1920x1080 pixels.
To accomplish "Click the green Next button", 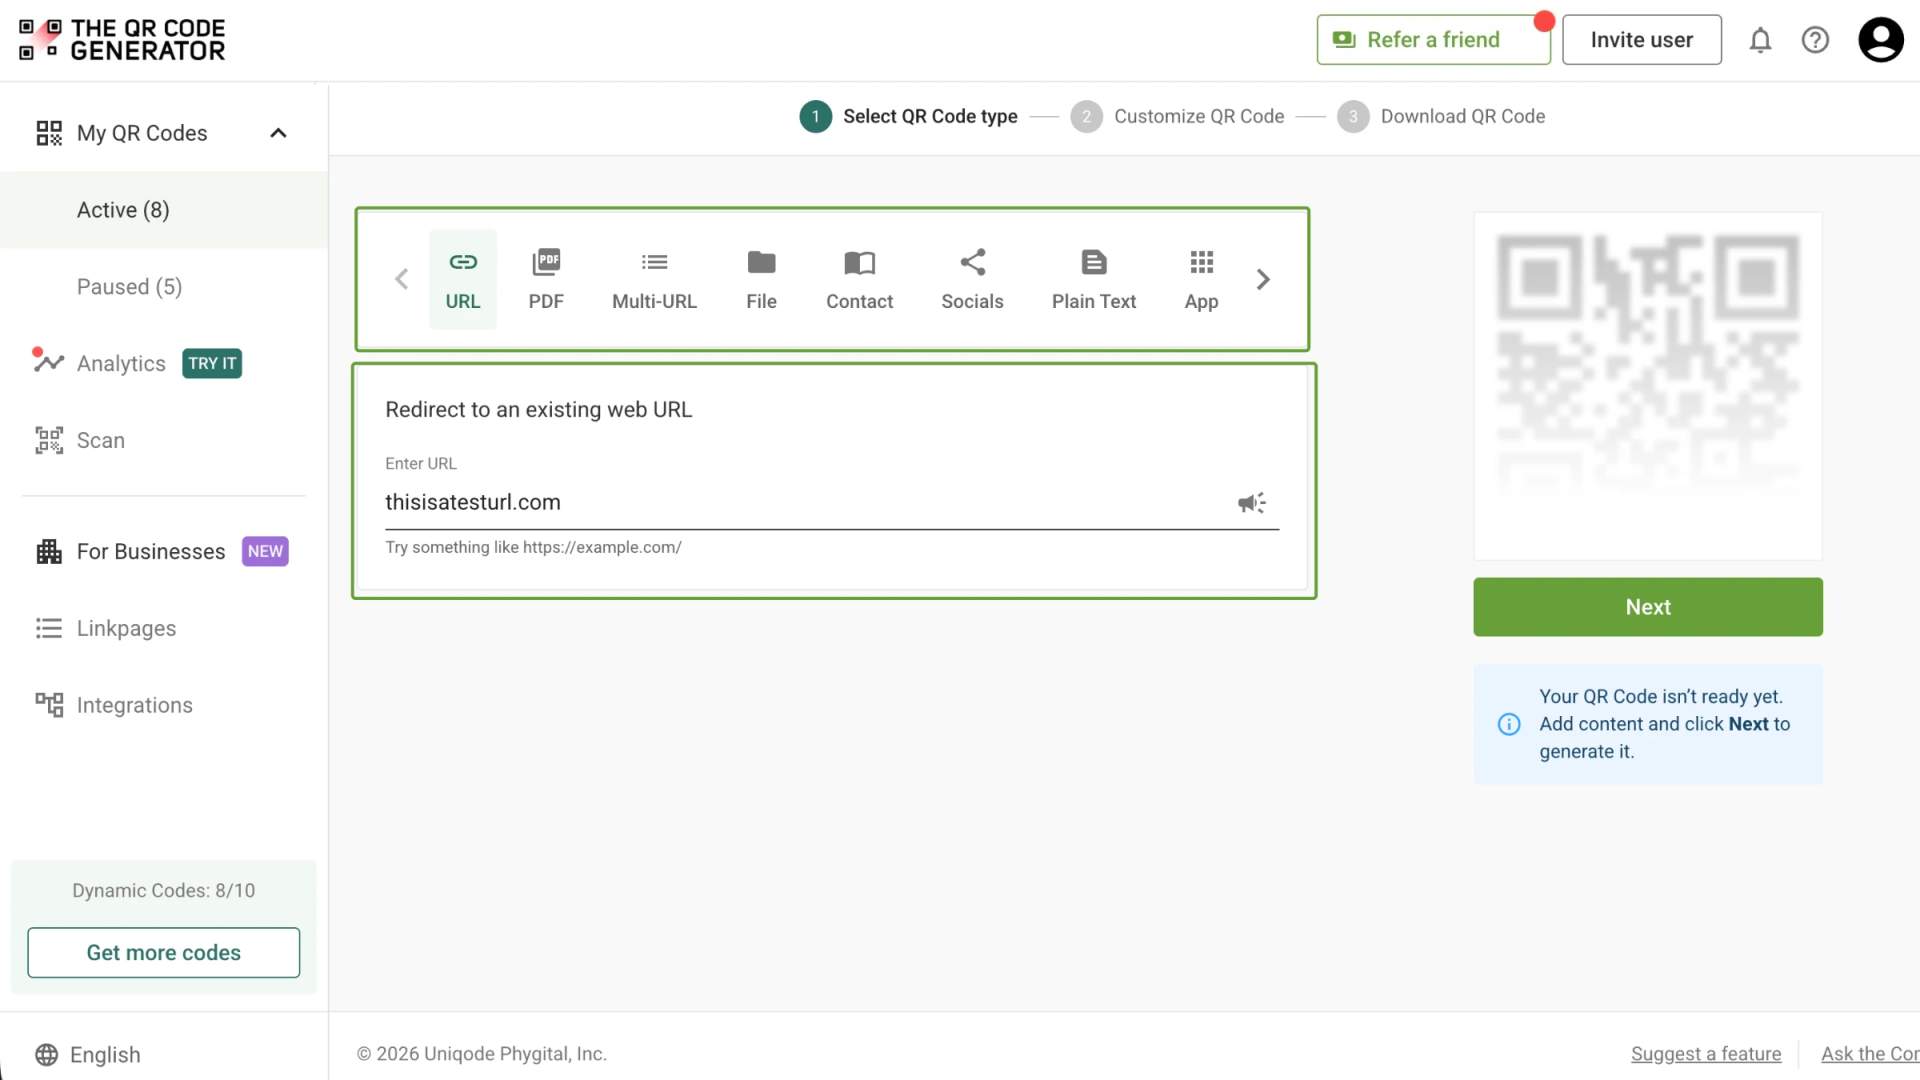I will click(x=1647, y=607).
